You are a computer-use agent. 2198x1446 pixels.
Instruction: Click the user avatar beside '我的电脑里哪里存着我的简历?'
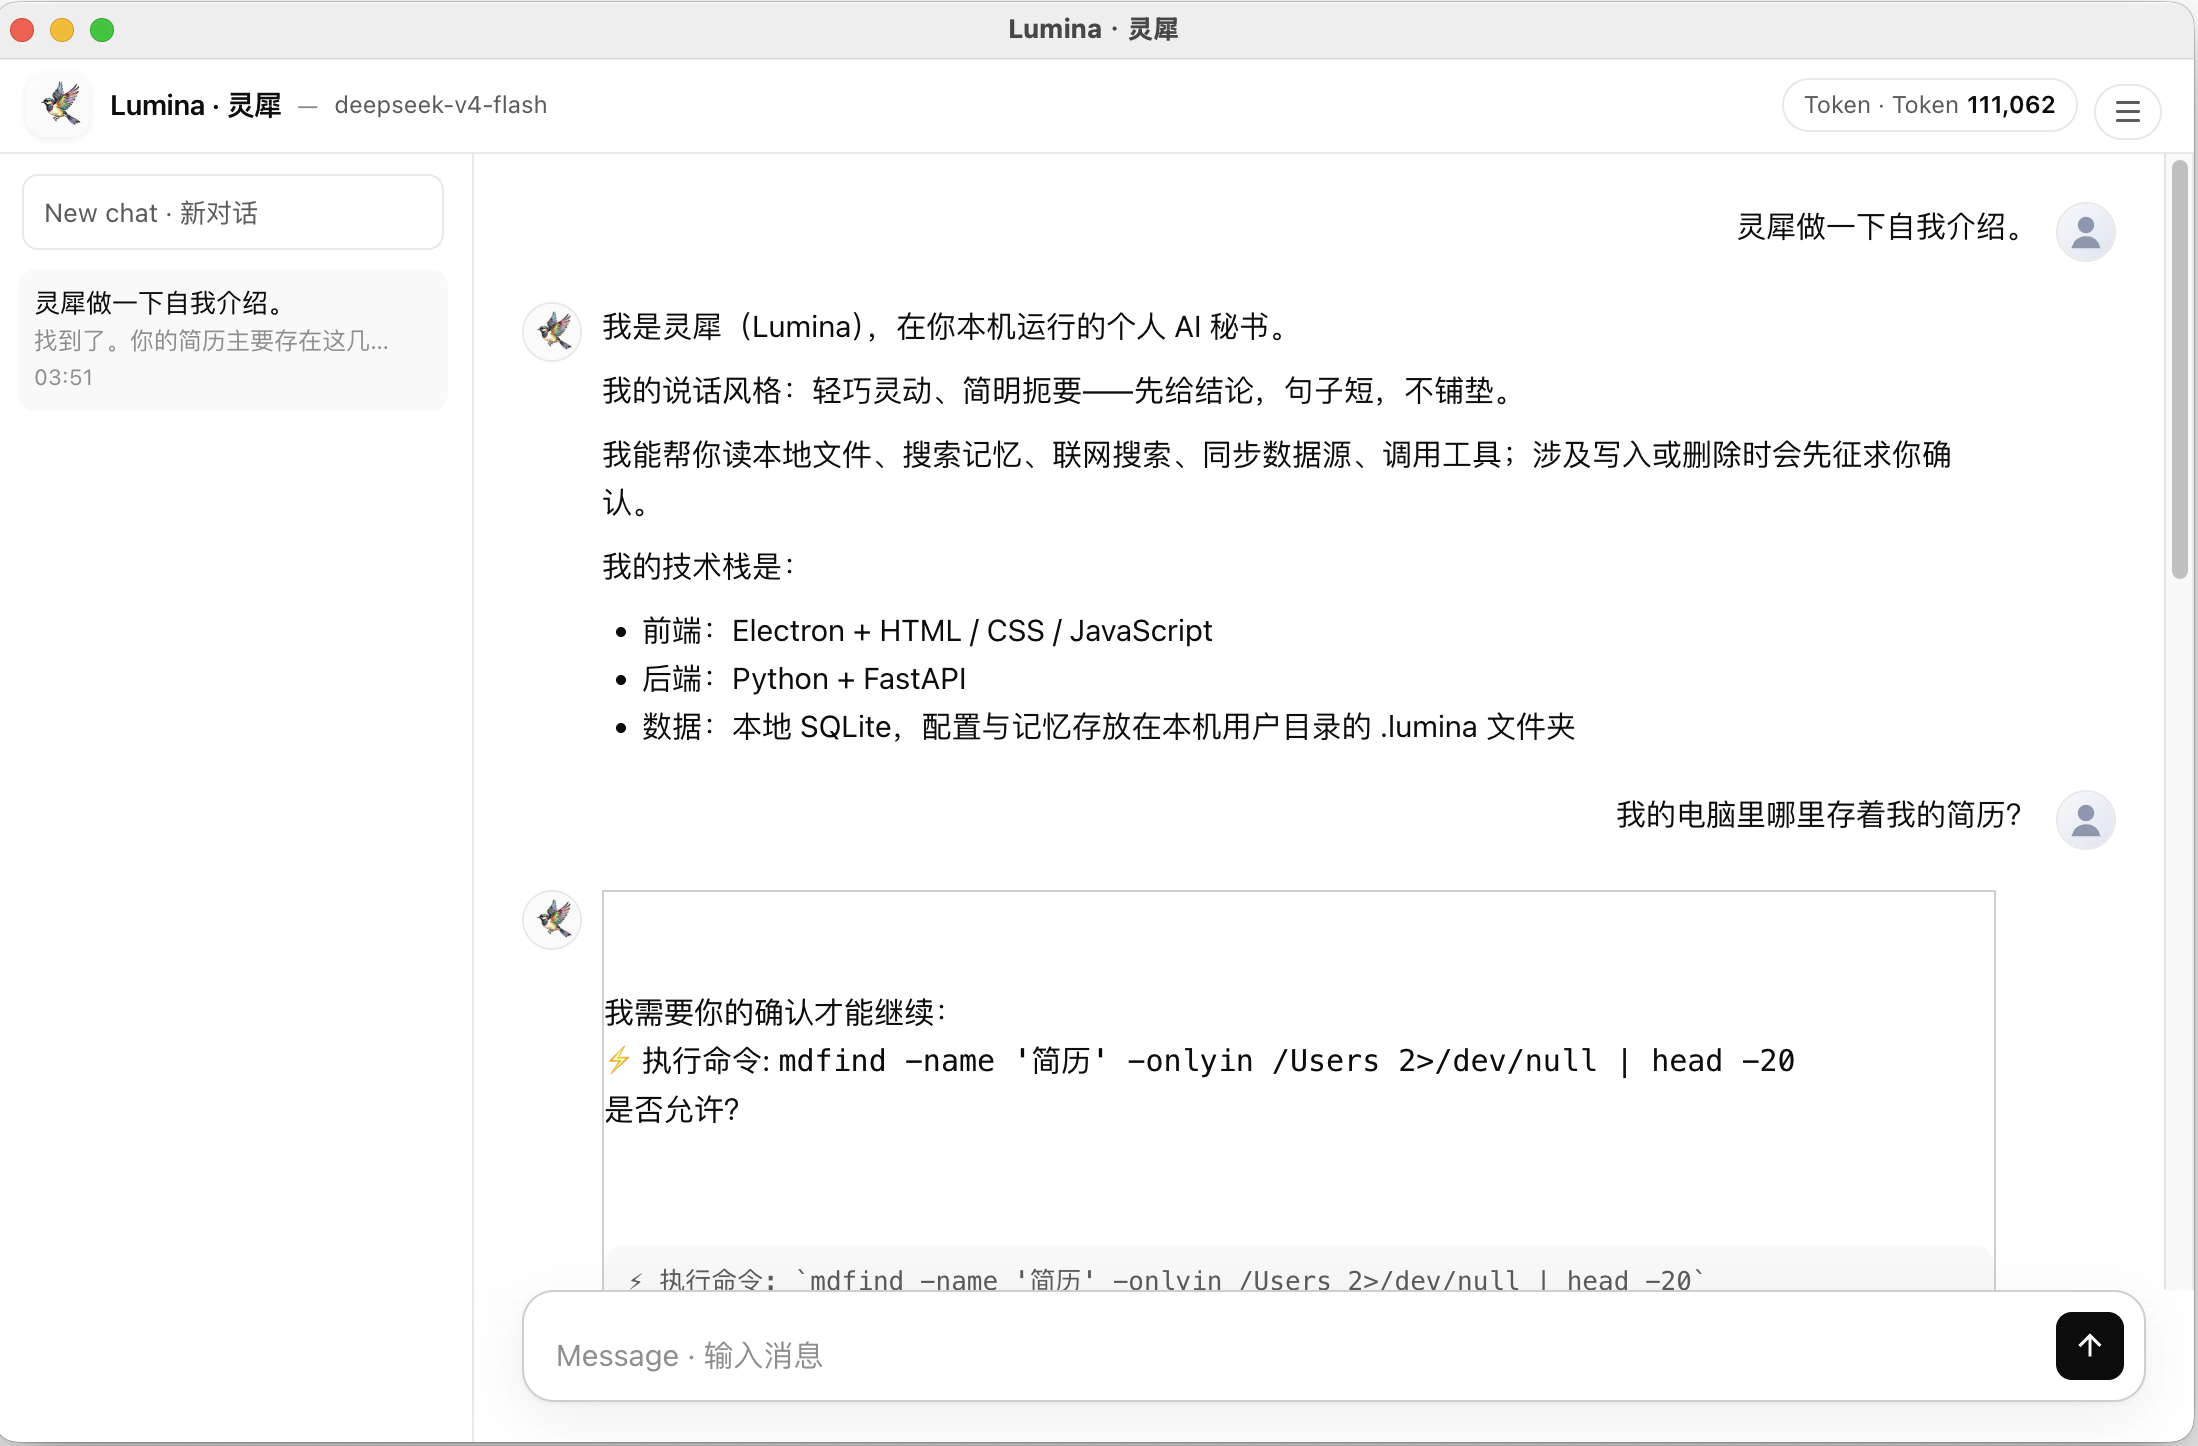coord(2085,820)
